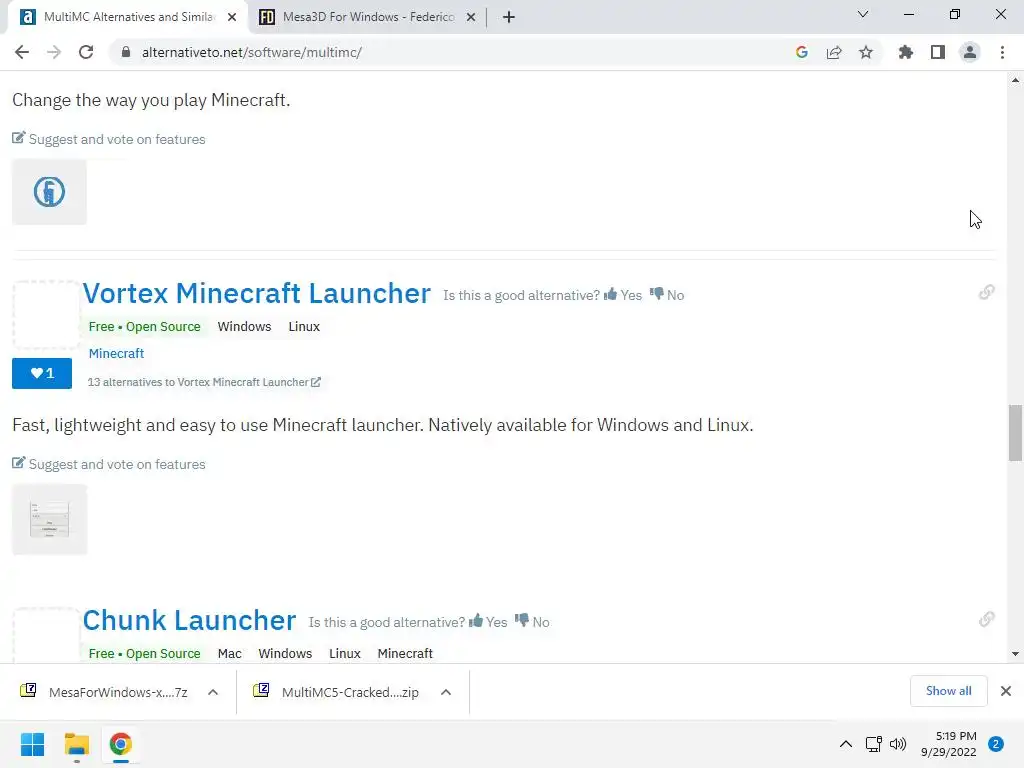This screenshot has height=768, width=1024.
Task: Open Chrome profile avatar
Action: click(970, 52)
